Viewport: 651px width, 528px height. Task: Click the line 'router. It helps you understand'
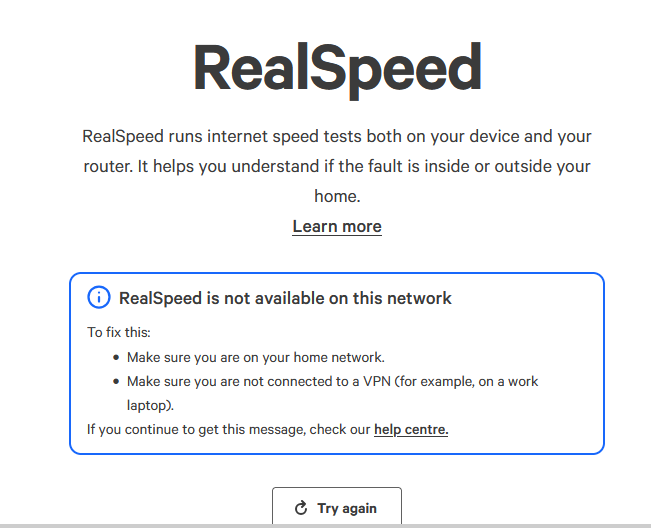point(337,166)
